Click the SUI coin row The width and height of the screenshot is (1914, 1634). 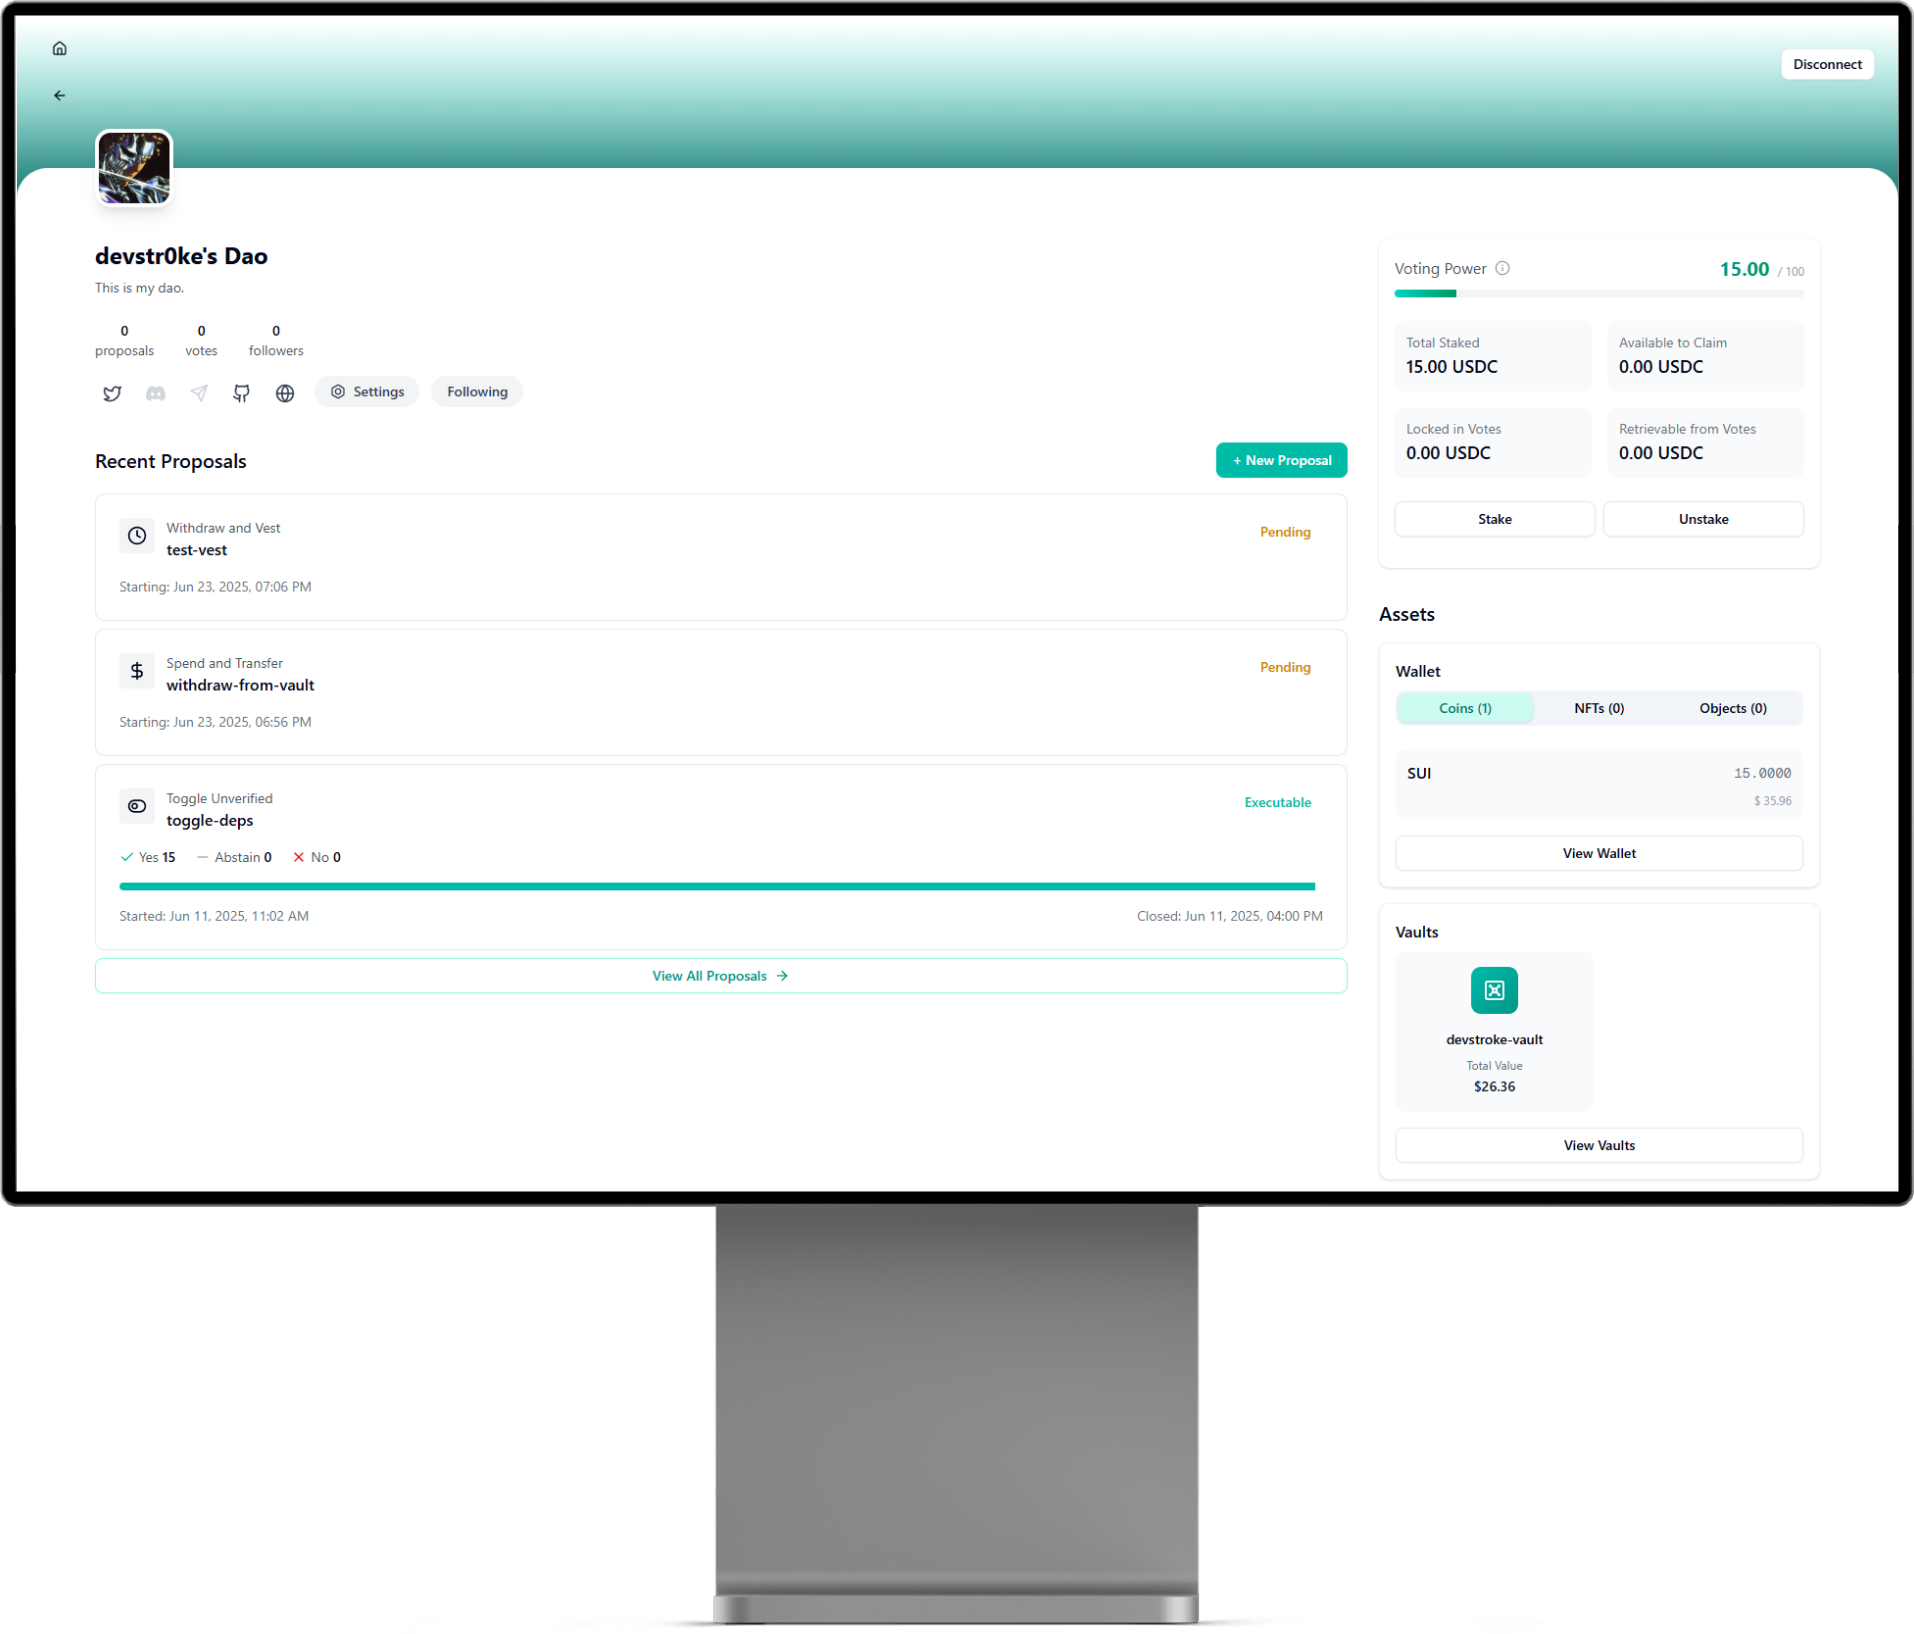tap(1599, 785)
